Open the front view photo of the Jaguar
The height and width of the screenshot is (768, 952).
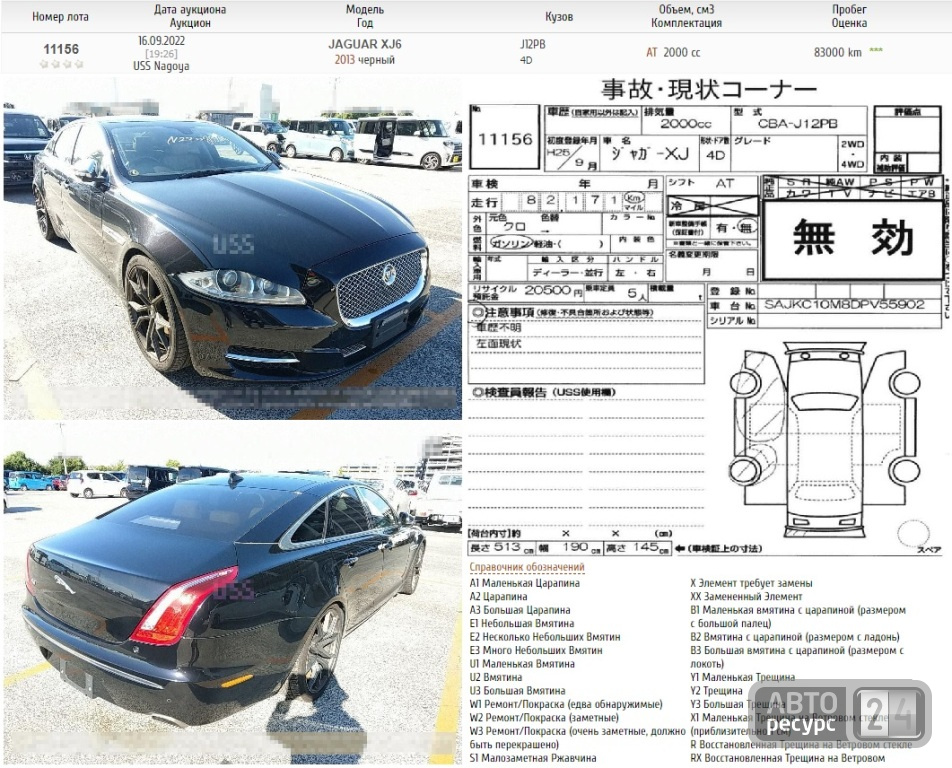[x=233, y=247]
